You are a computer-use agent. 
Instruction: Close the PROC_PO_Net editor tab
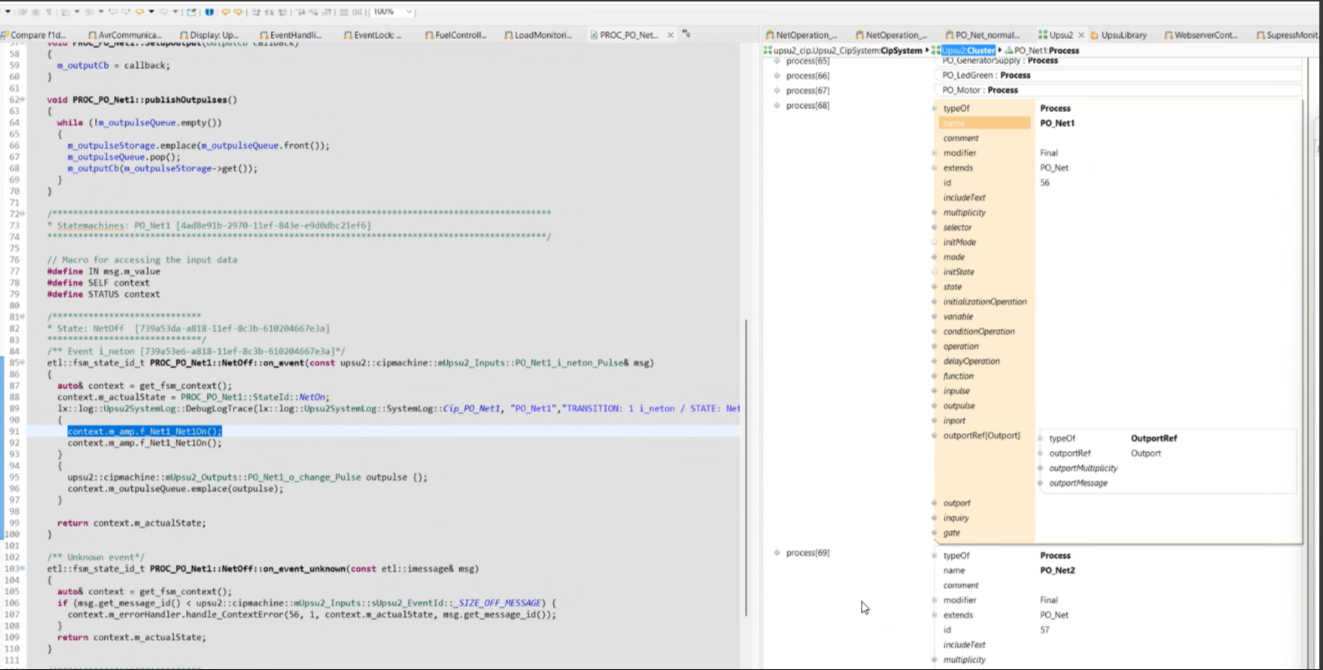[x=671, y=35]
